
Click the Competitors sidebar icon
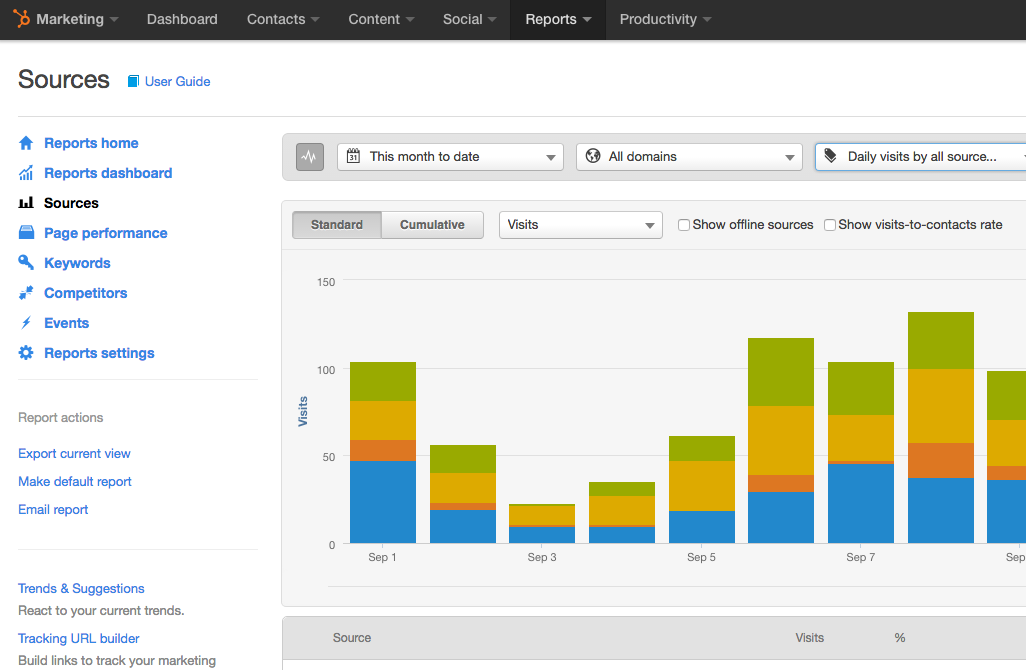(26, 293)
